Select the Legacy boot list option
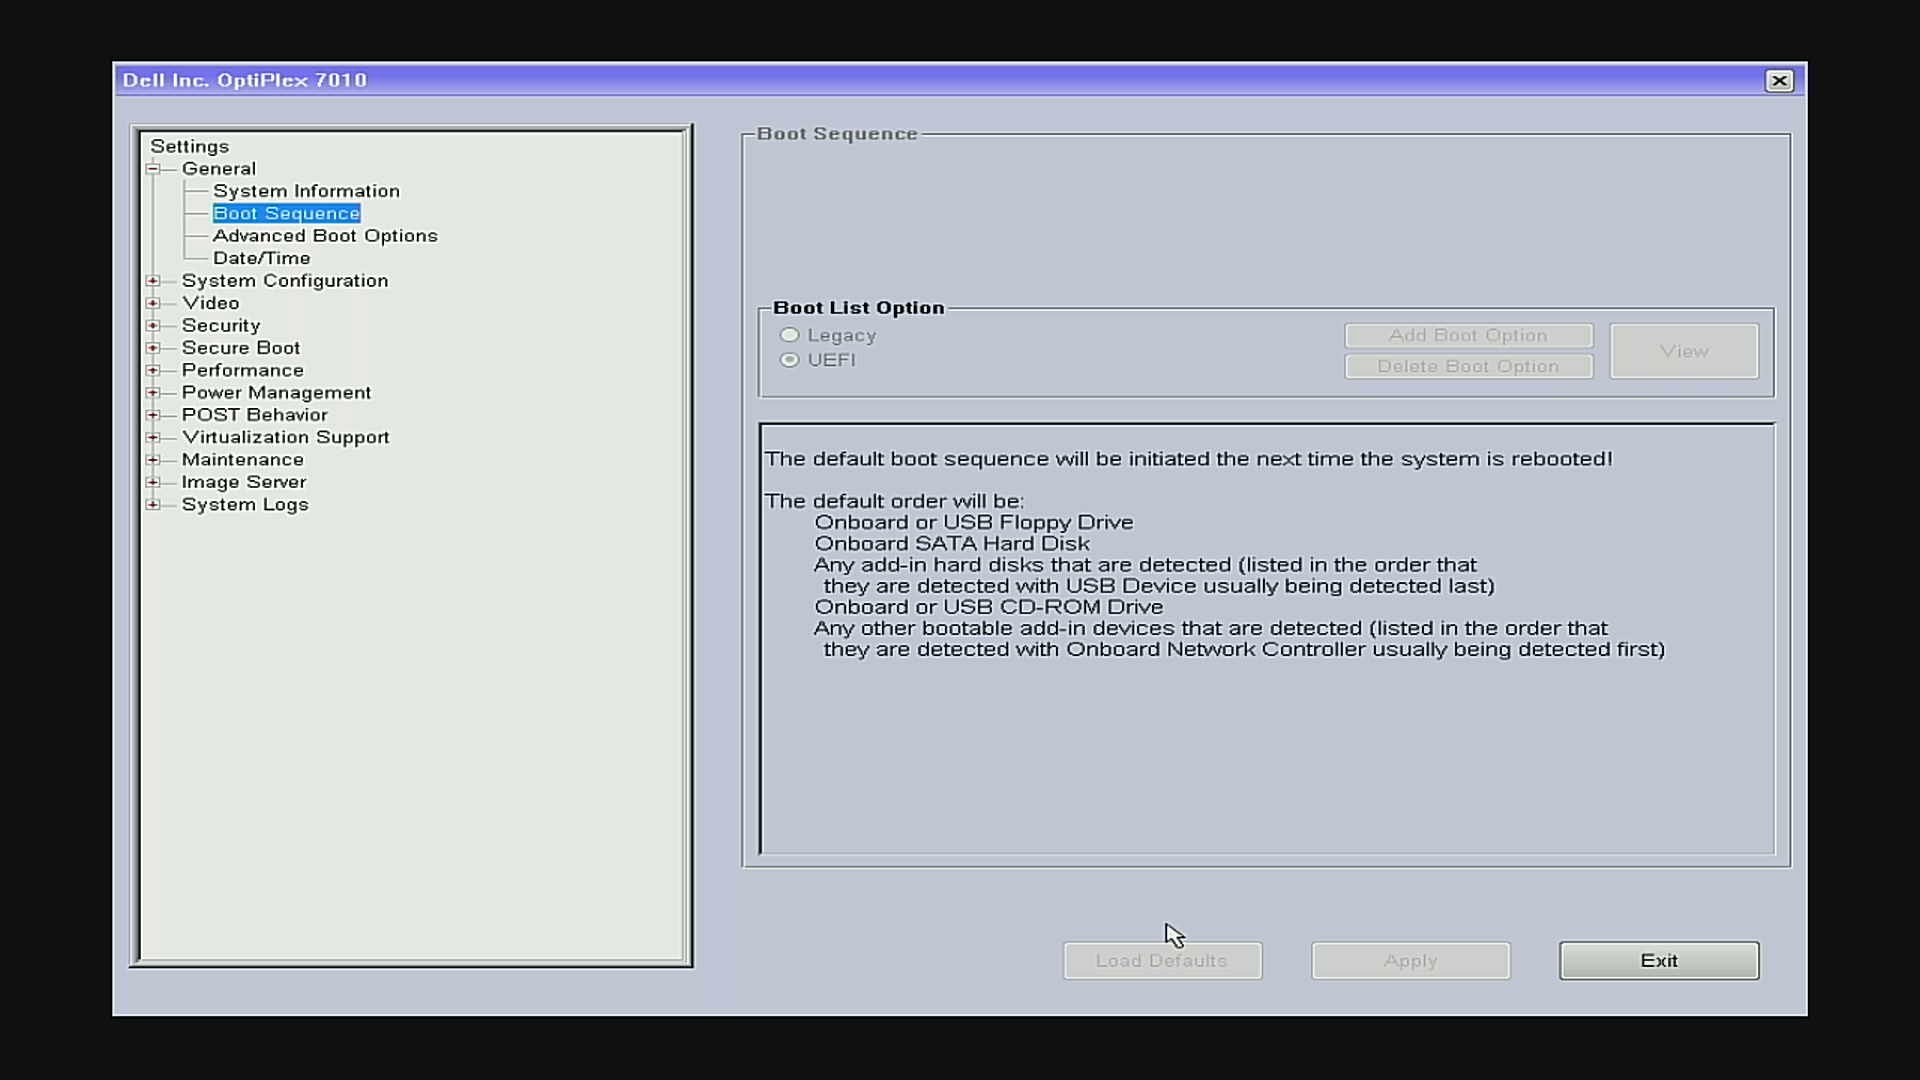 click(x=790, y=335)
